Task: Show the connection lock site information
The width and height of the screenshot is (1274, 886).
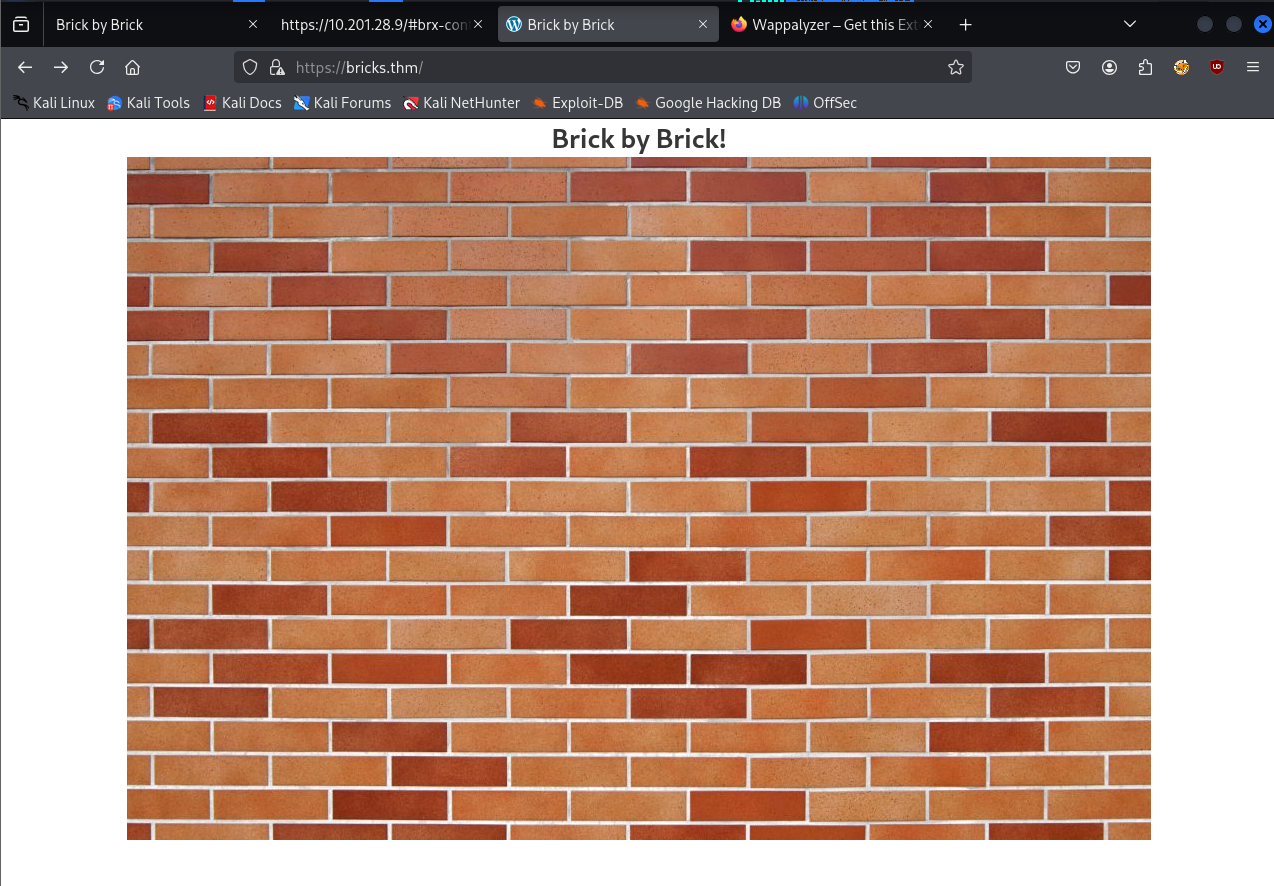Action: pyautogui.click(x=277, y=67)
